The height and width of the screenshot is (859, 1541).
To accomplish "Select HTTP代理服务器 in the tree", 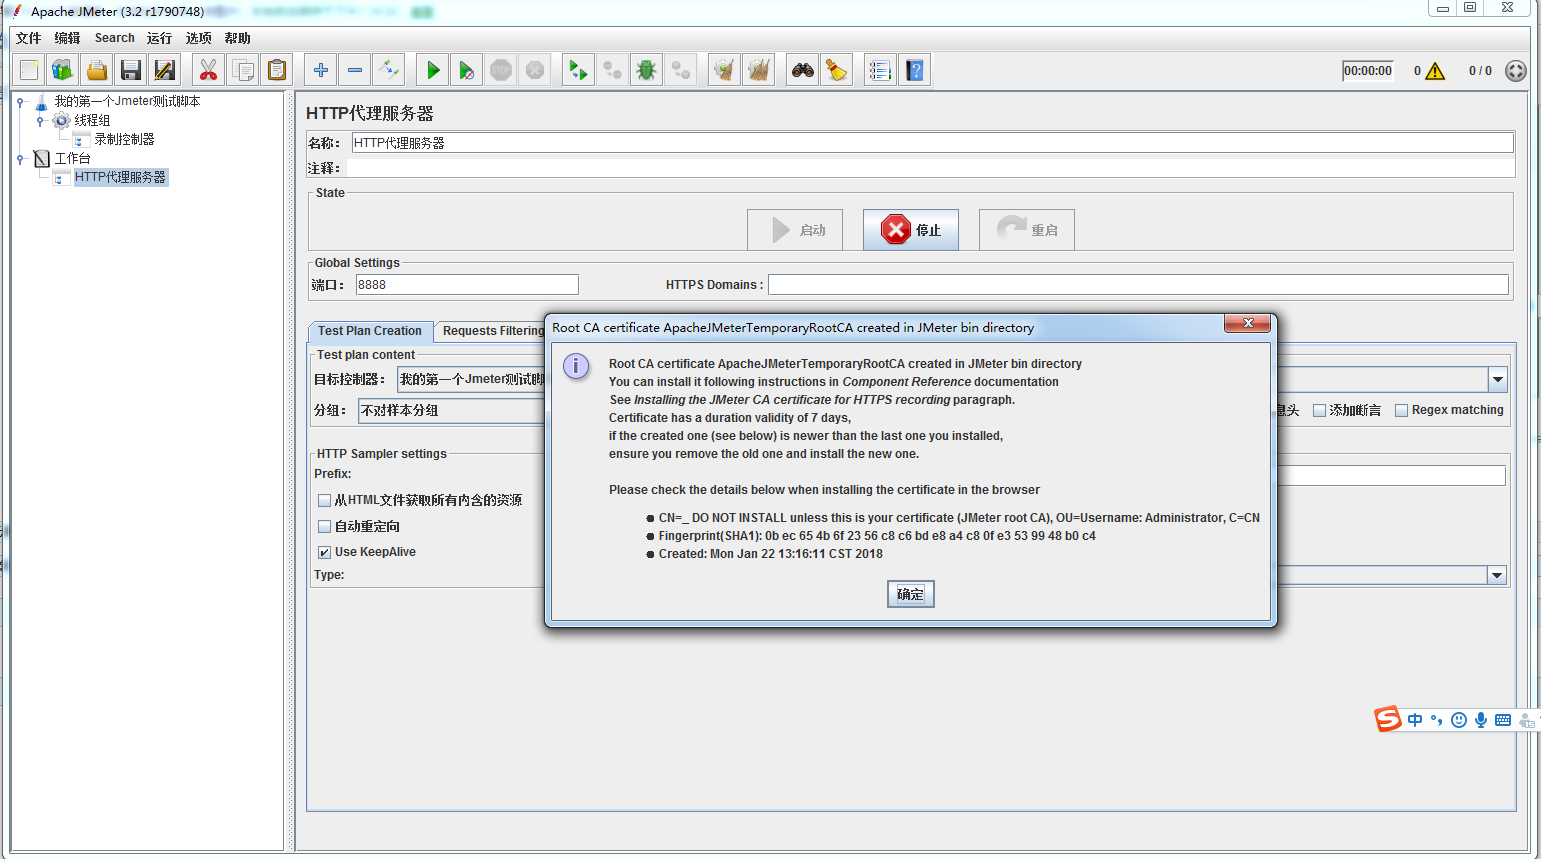I will coord(120,178).
